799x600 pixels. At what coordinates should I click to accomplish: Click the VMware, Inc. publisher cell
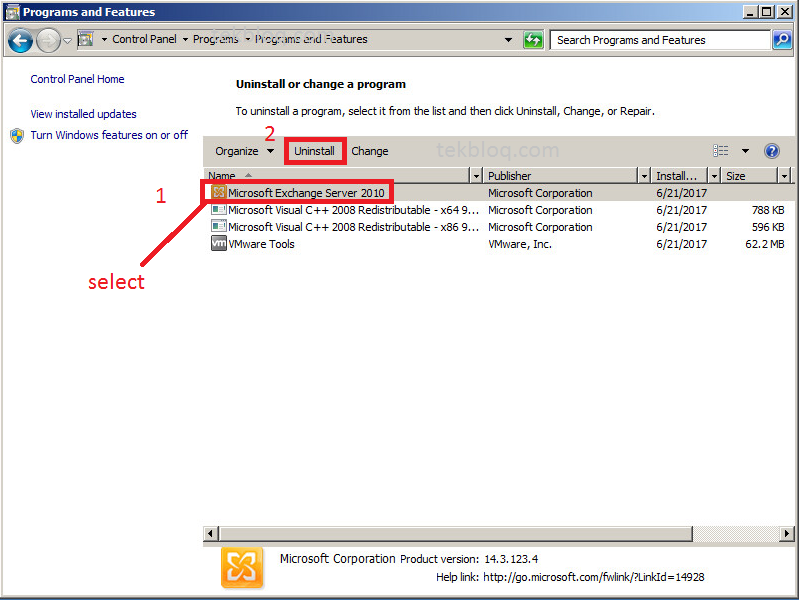point(520,244)
